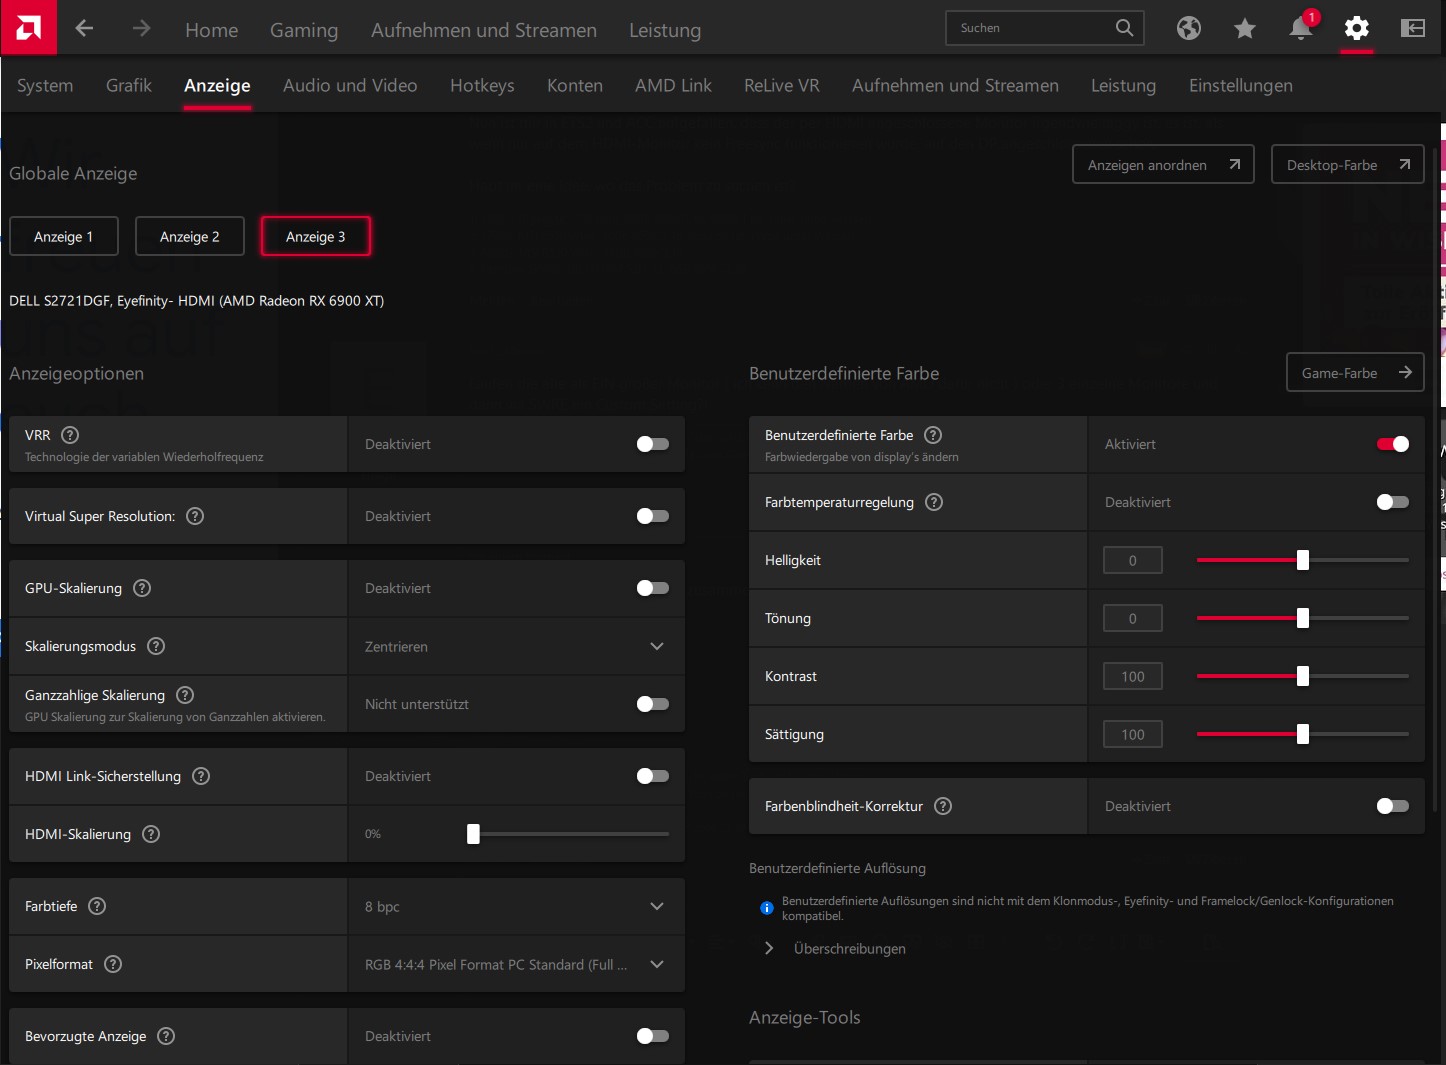
Task: Show help for Farbtiefe
Action: tap(97, 906)
